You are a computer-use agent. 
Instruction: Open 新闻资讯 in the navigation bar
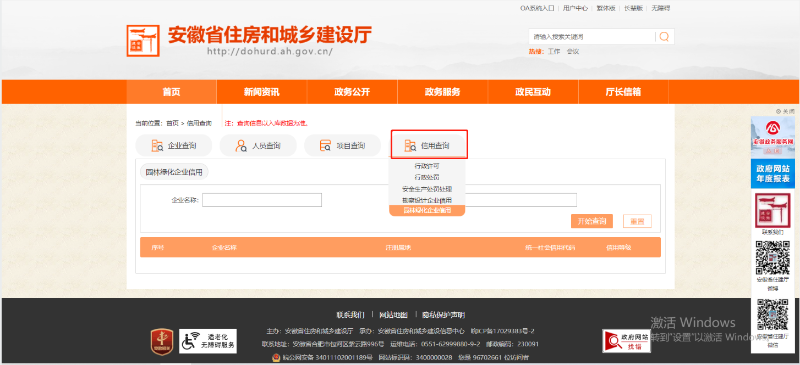262,92
